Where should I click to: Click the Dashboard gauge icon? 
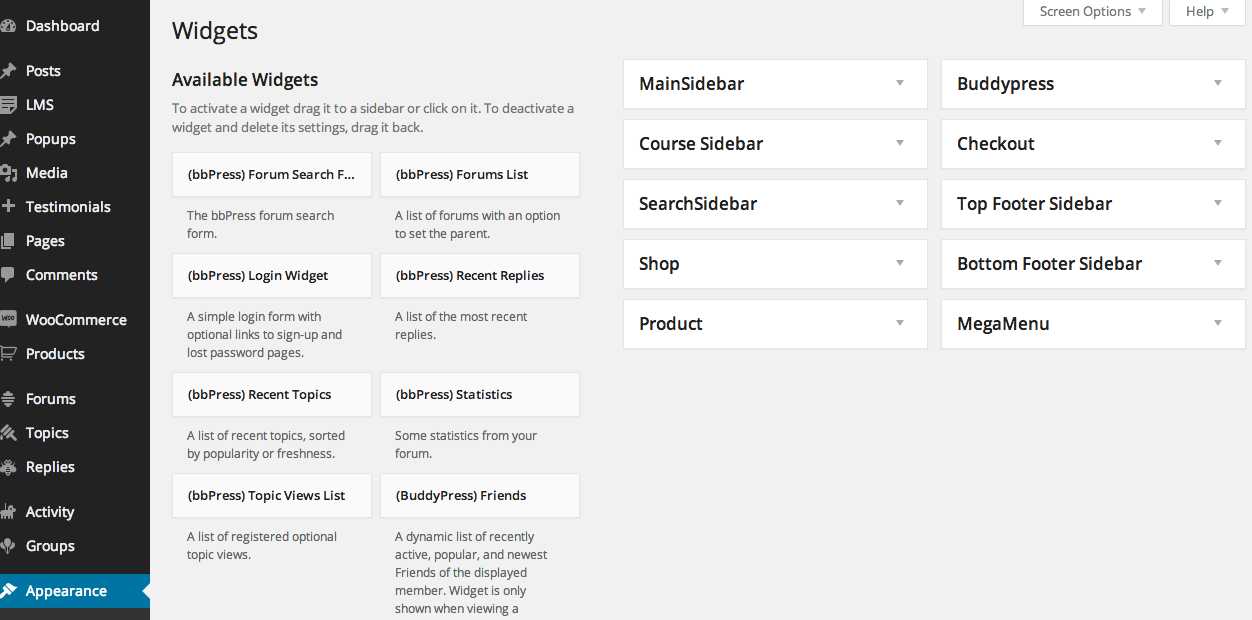7,26
